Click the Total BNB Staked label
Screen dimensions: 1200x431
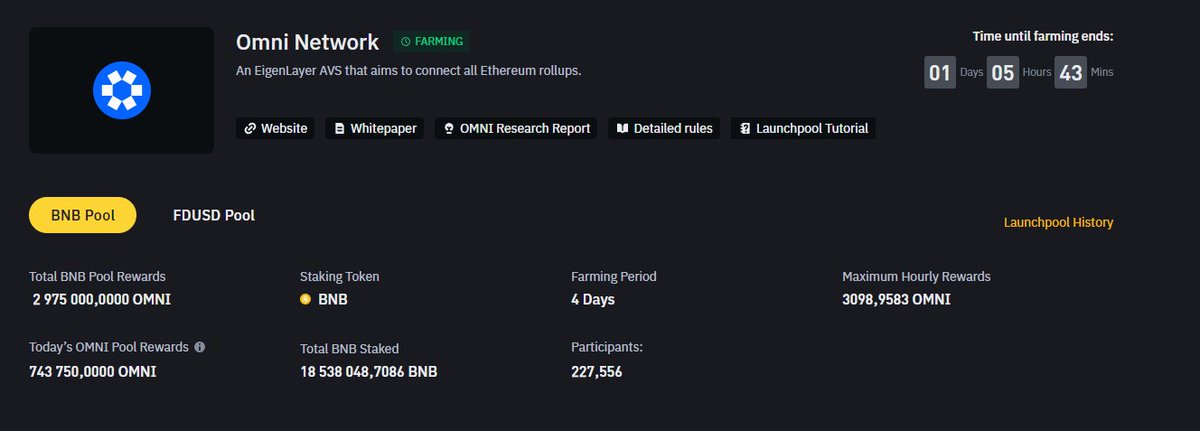tap(350, 349)
